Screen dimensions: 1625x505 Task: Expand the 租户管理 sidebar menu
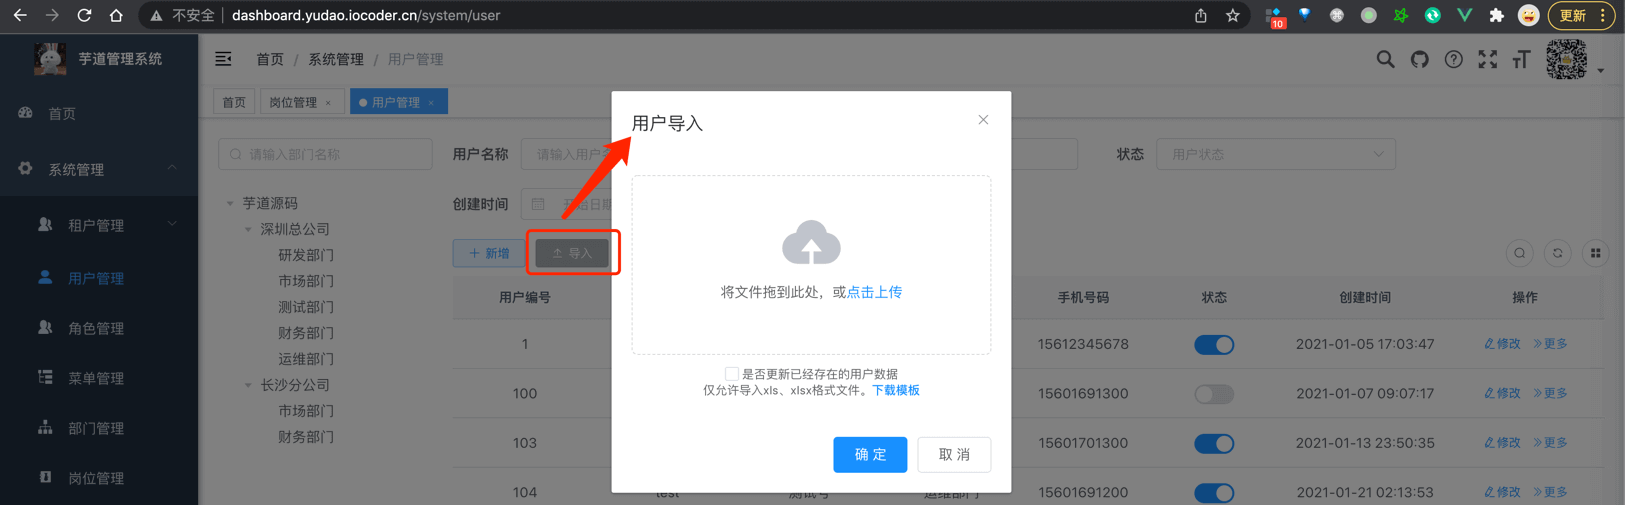[97, 225]
